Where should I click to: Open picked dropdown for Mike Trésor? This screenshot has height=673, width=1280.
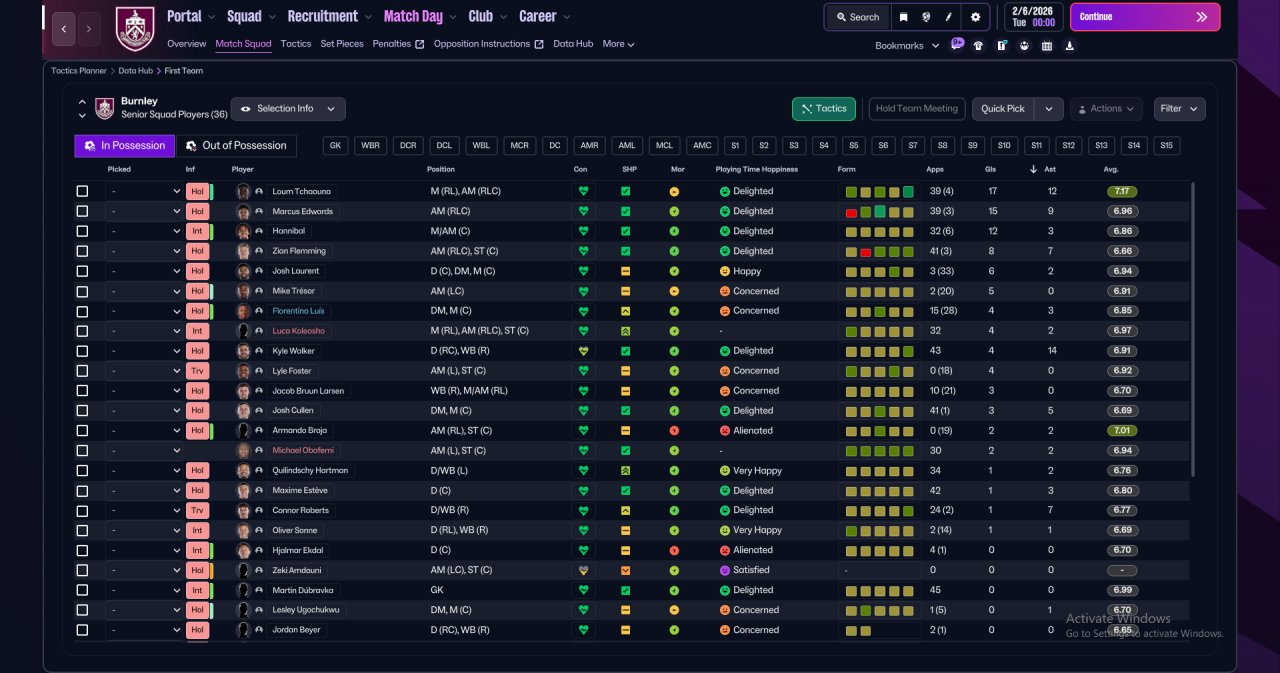pyautogui.click(x=145, y=291)
